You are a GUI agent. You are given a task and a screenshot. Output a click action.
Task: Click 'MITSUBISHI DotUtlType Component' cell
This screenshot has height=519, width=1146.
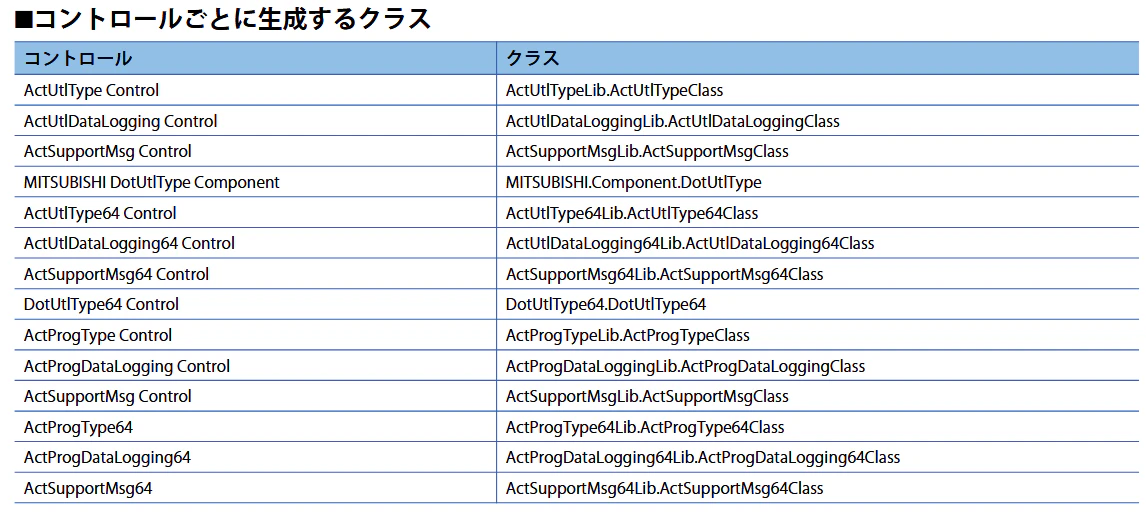tap(255, 183)
